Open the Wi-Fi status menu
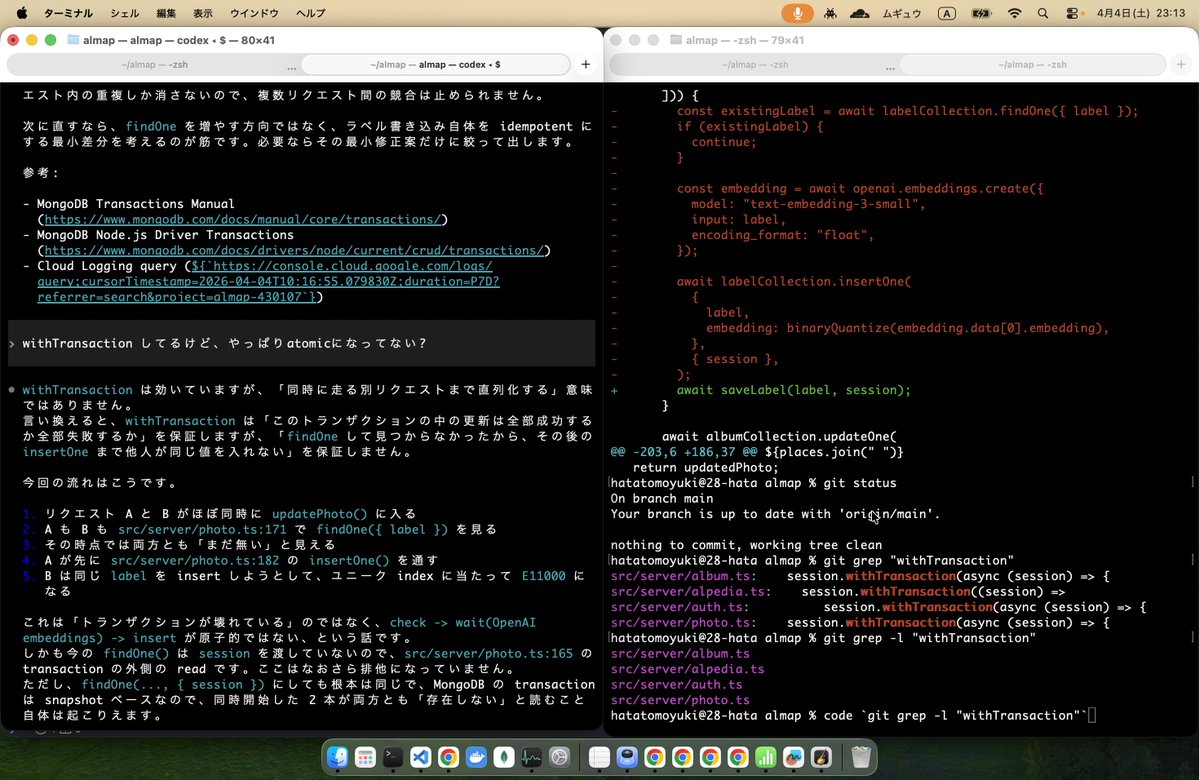 point(1015,13)
